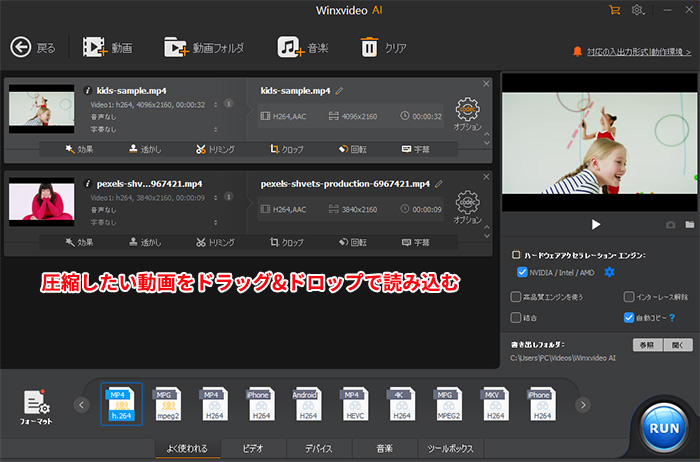Click the クリア trash icon
Screen dimensions: 700x462
coord(369,47)
